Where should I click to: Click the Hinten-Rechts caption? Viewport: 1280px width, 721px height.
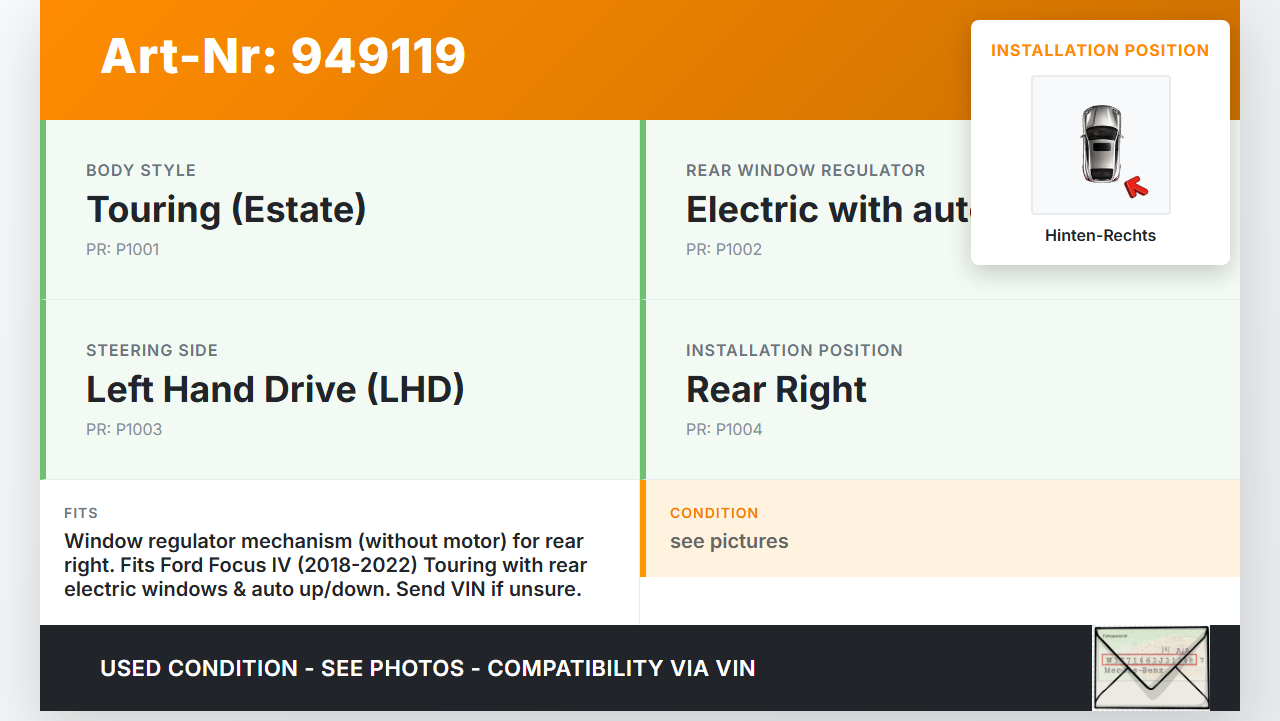point(1100,236)
